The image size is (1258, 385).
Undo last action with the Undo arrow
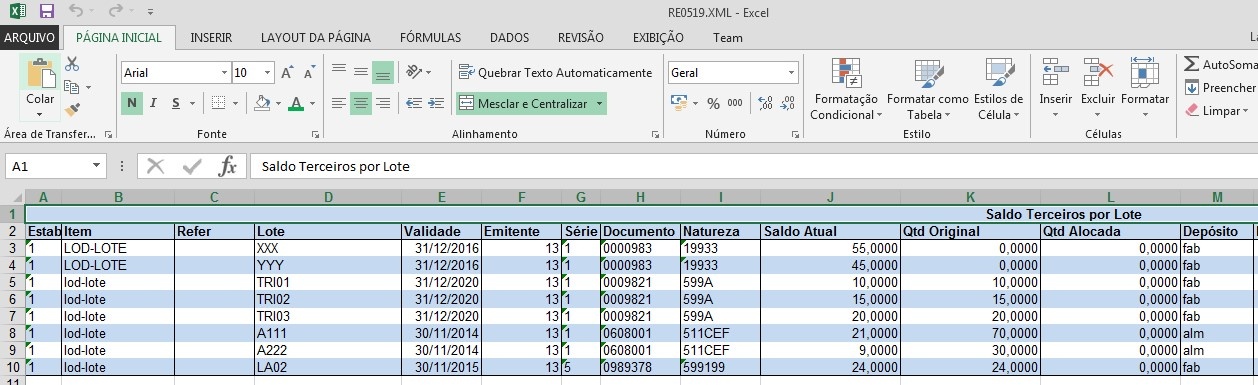pos(77,12)
